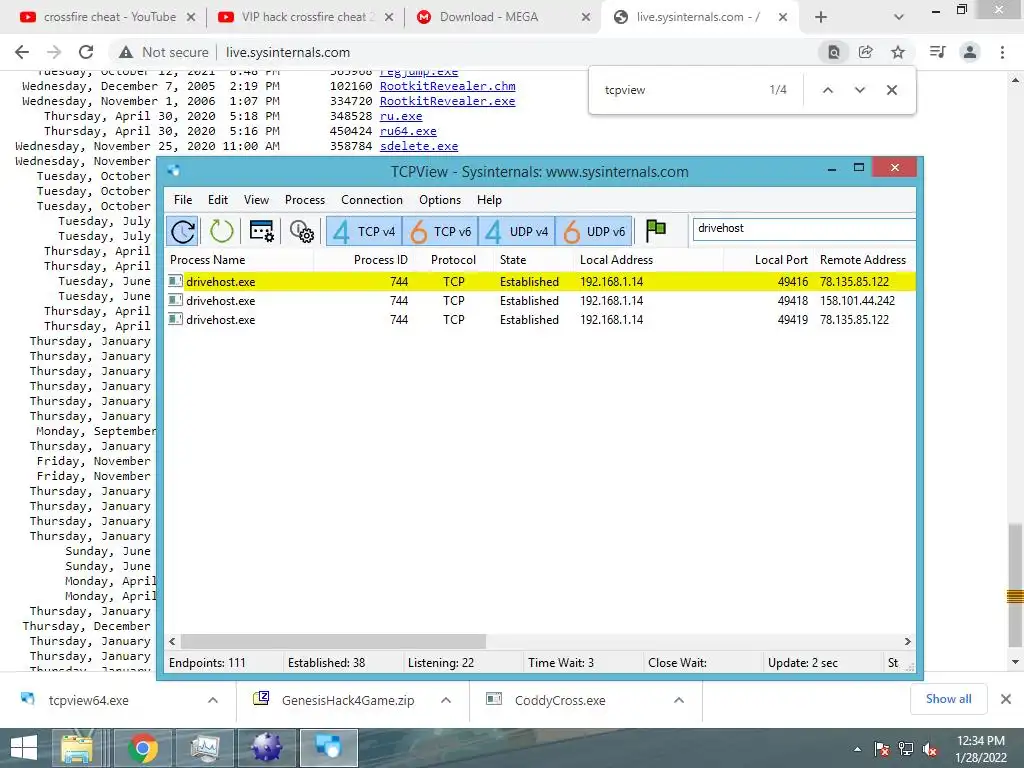Sort by Remote Address column header
The image size is (1024, 768).
coord(863,260)
